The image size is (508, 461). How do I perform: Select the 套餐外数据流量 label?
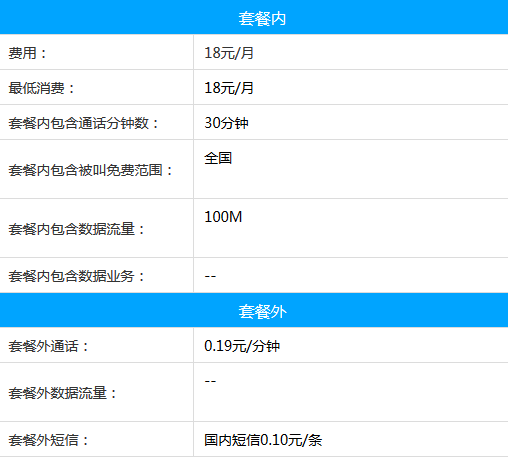point(63,393)
